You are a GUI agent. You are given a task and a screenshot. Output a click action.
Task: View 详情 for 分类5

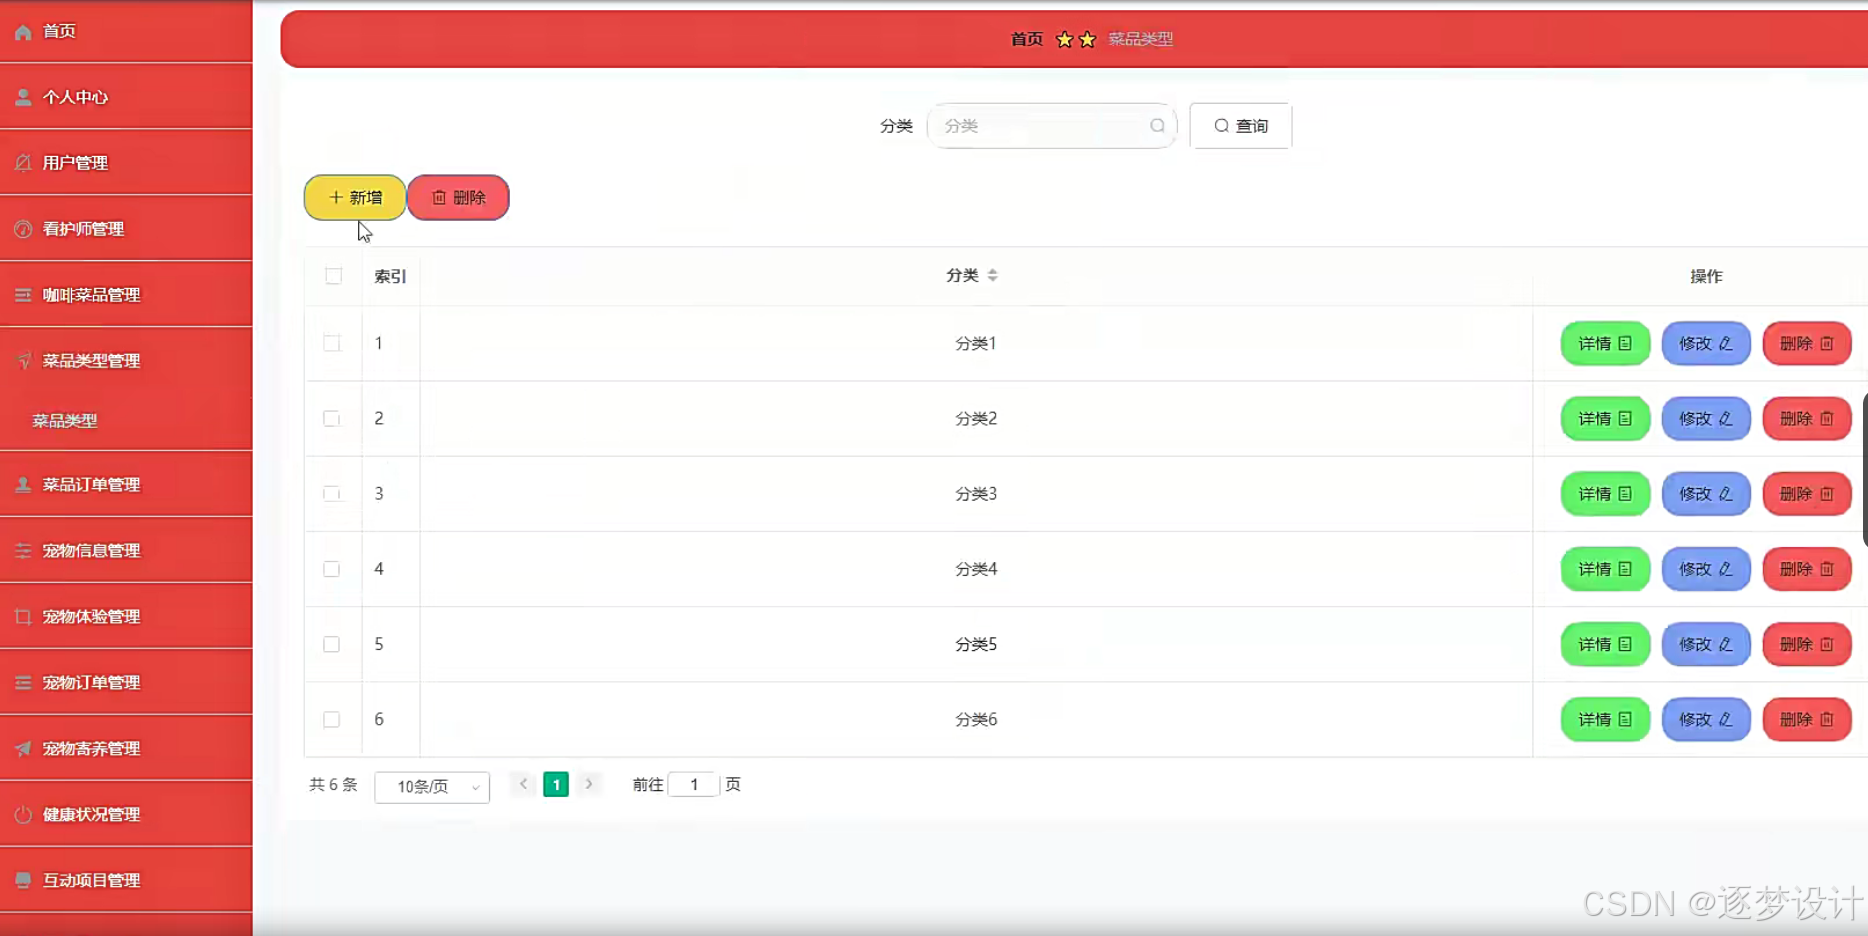coord(1605,644)
